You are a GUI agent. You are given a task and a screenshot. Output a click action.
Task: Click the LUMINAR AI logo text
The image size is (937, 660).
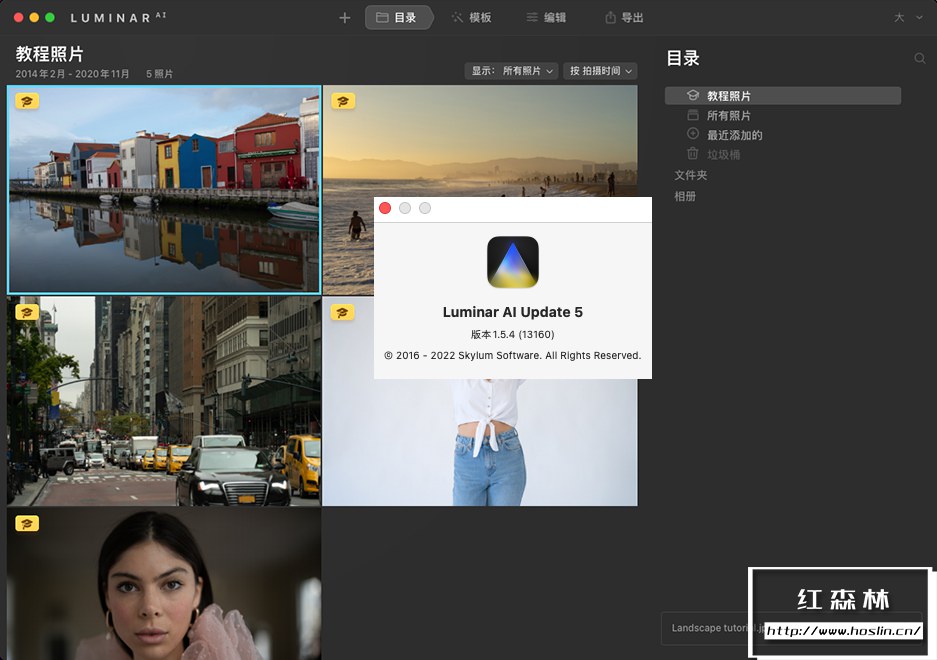pos(118,18)
